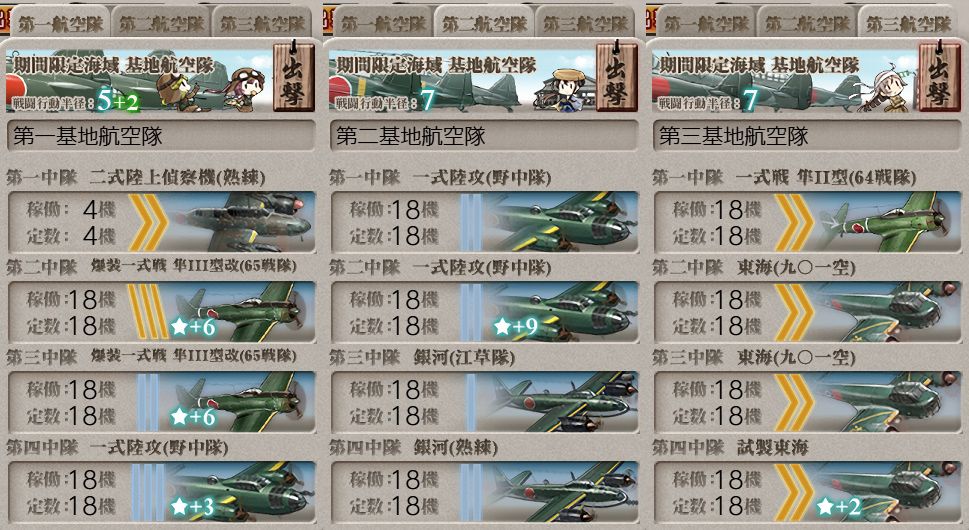The image size is (969, 530).
Task: Switch to 第二航空隊 tab in left panel
Action: [x=161, y=23]
